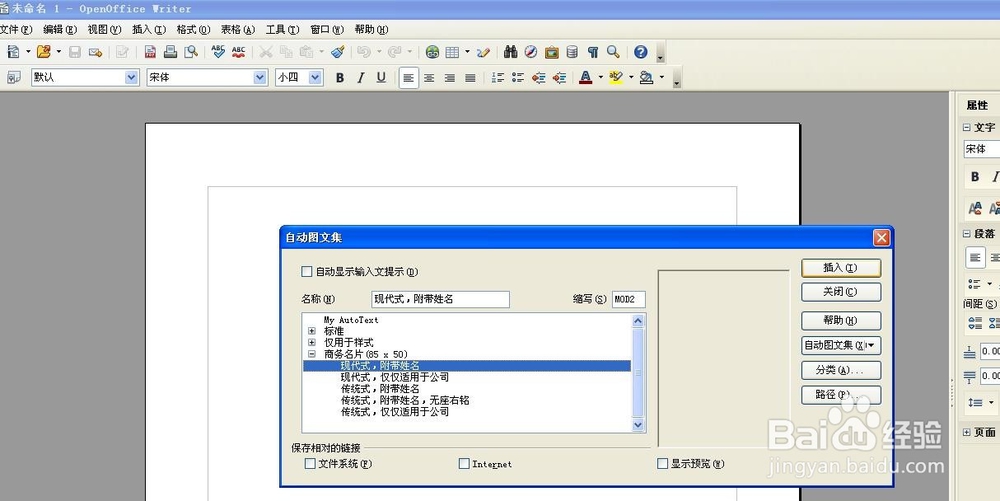This screenshot has width=1000, height=501.
Task: Check the 文件系统 checkbox
Action: click(x=310, y=463)
